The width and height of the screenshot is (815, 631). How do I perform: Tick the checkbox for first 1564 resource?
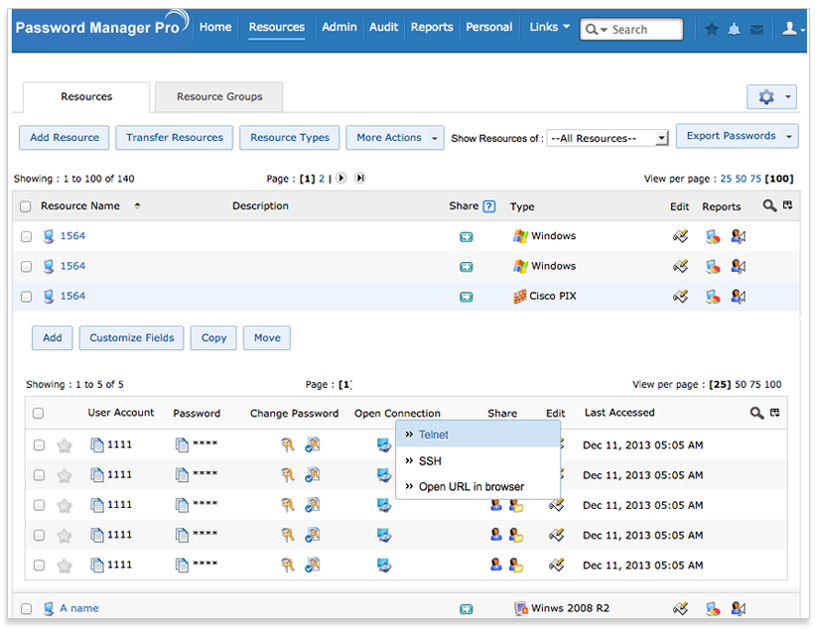pyautogui.click(x=26, y=237)
